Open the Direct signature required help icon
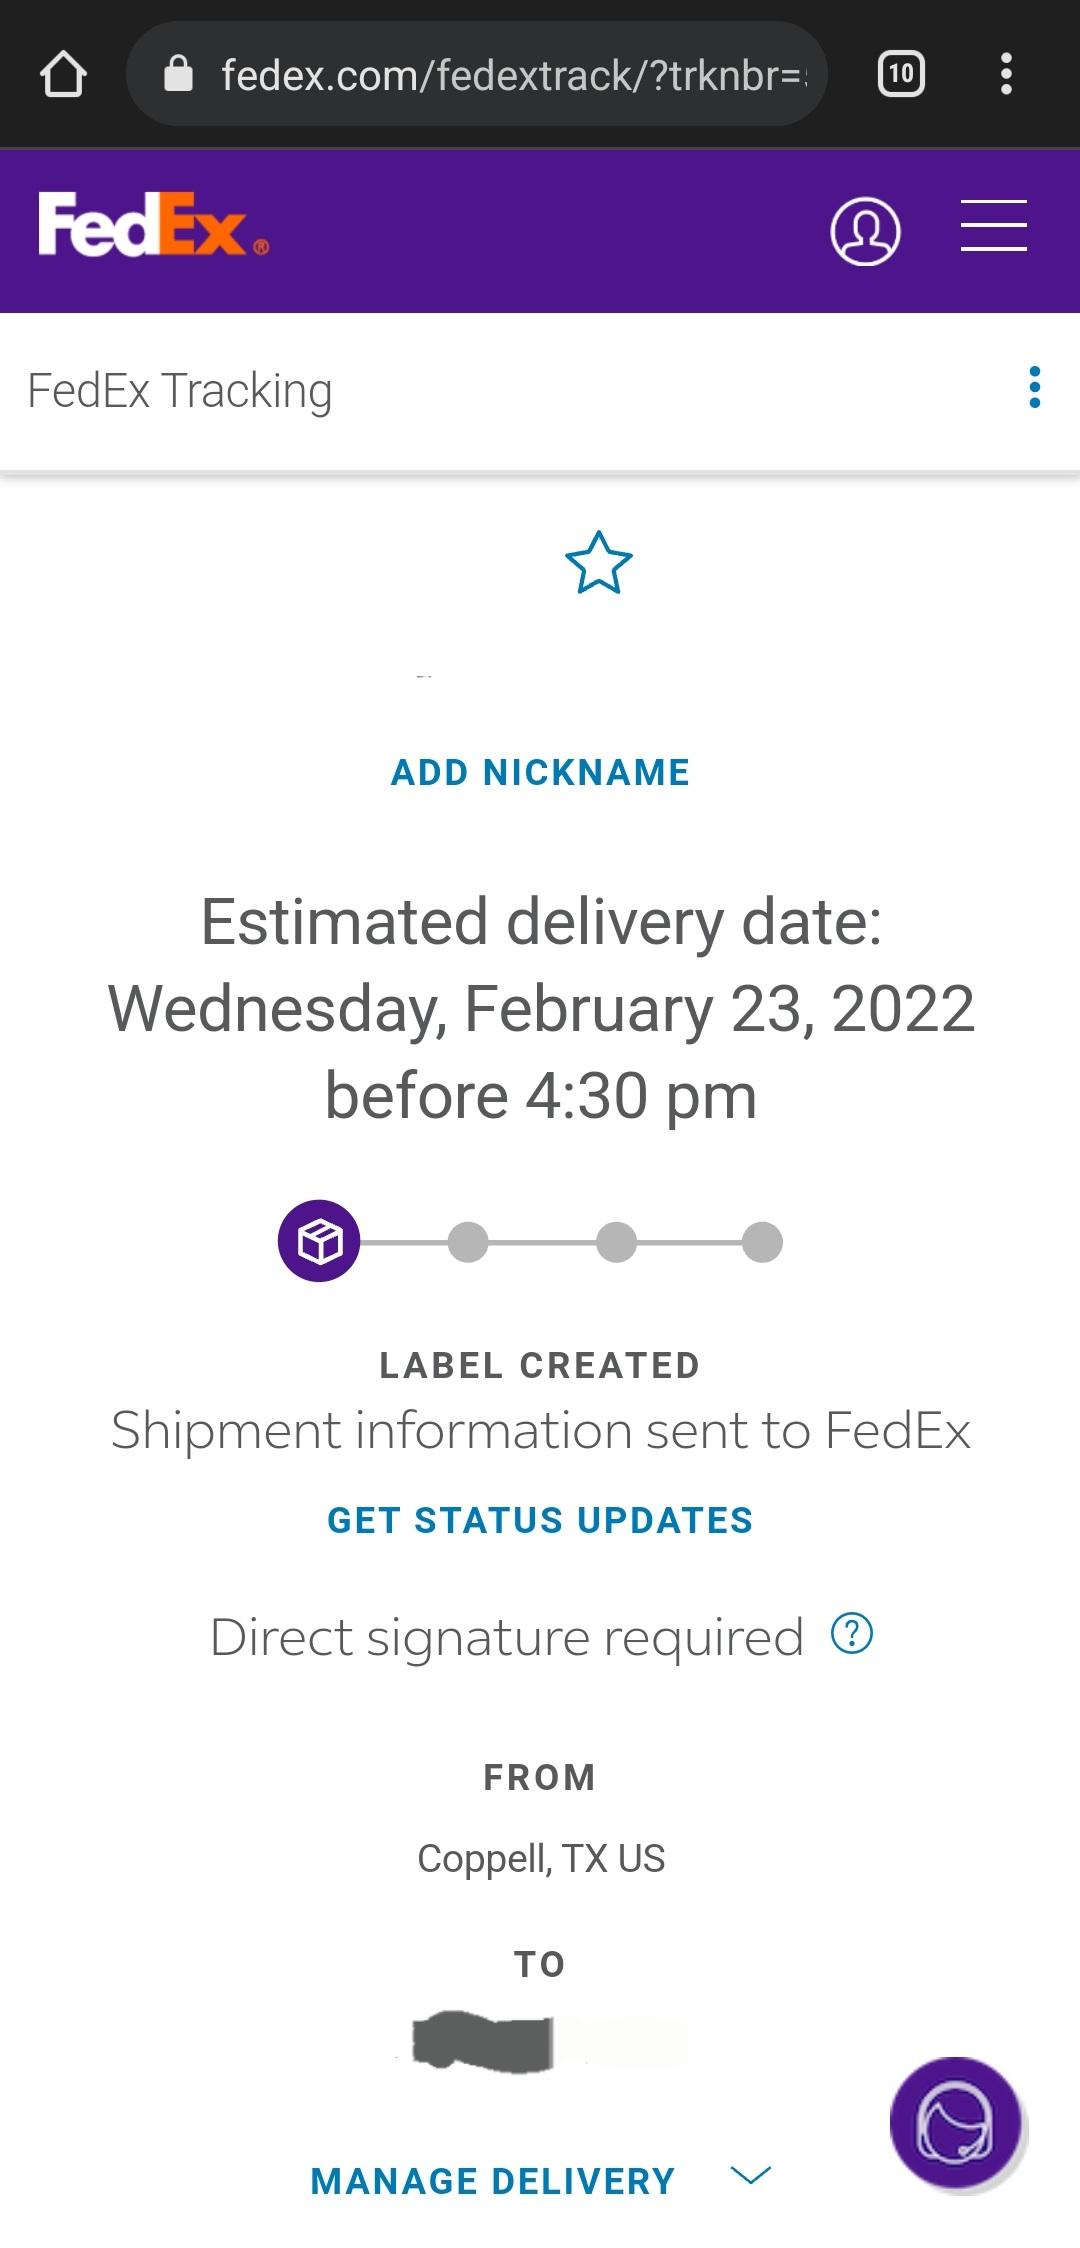Viewport: 1080px width, 2248px height. click(x=852, y=1634)
